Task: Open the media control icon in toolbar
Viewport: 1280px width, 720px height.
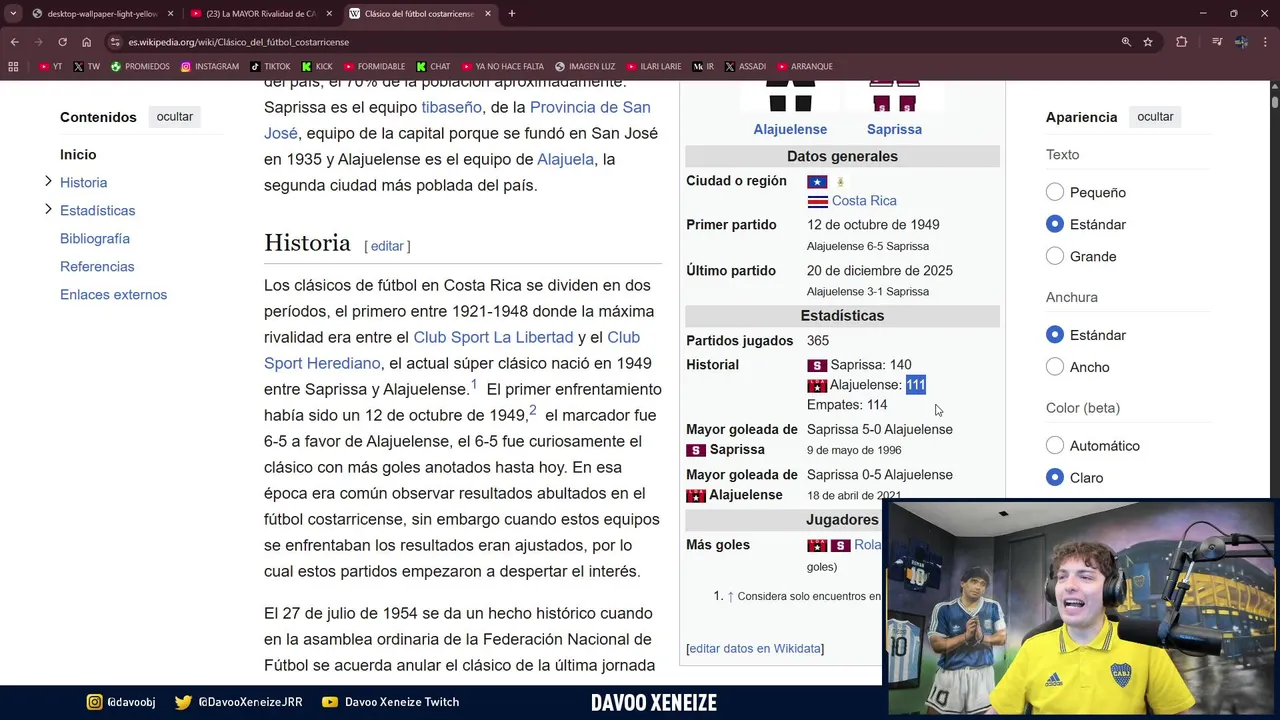Action: pyautogui.click(x=1217, y=42)
